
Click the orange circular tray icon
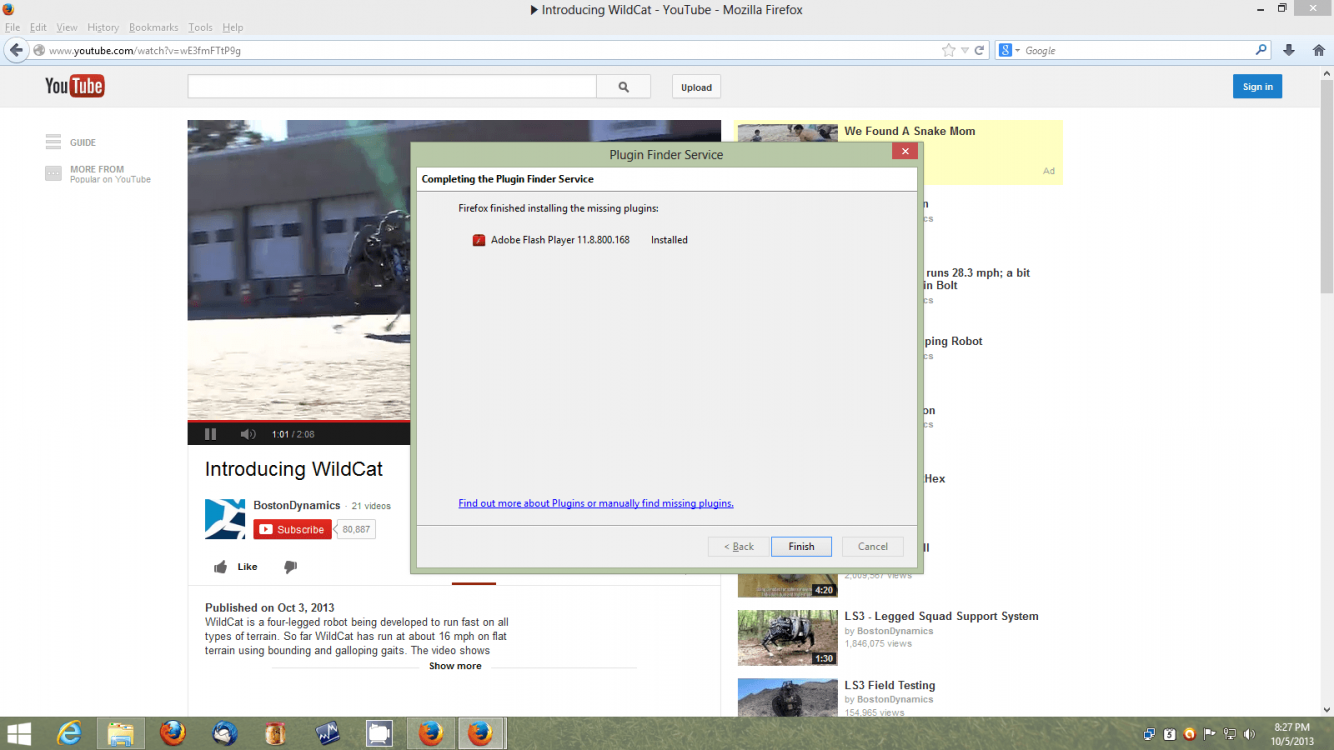[x=1189, y=734]
